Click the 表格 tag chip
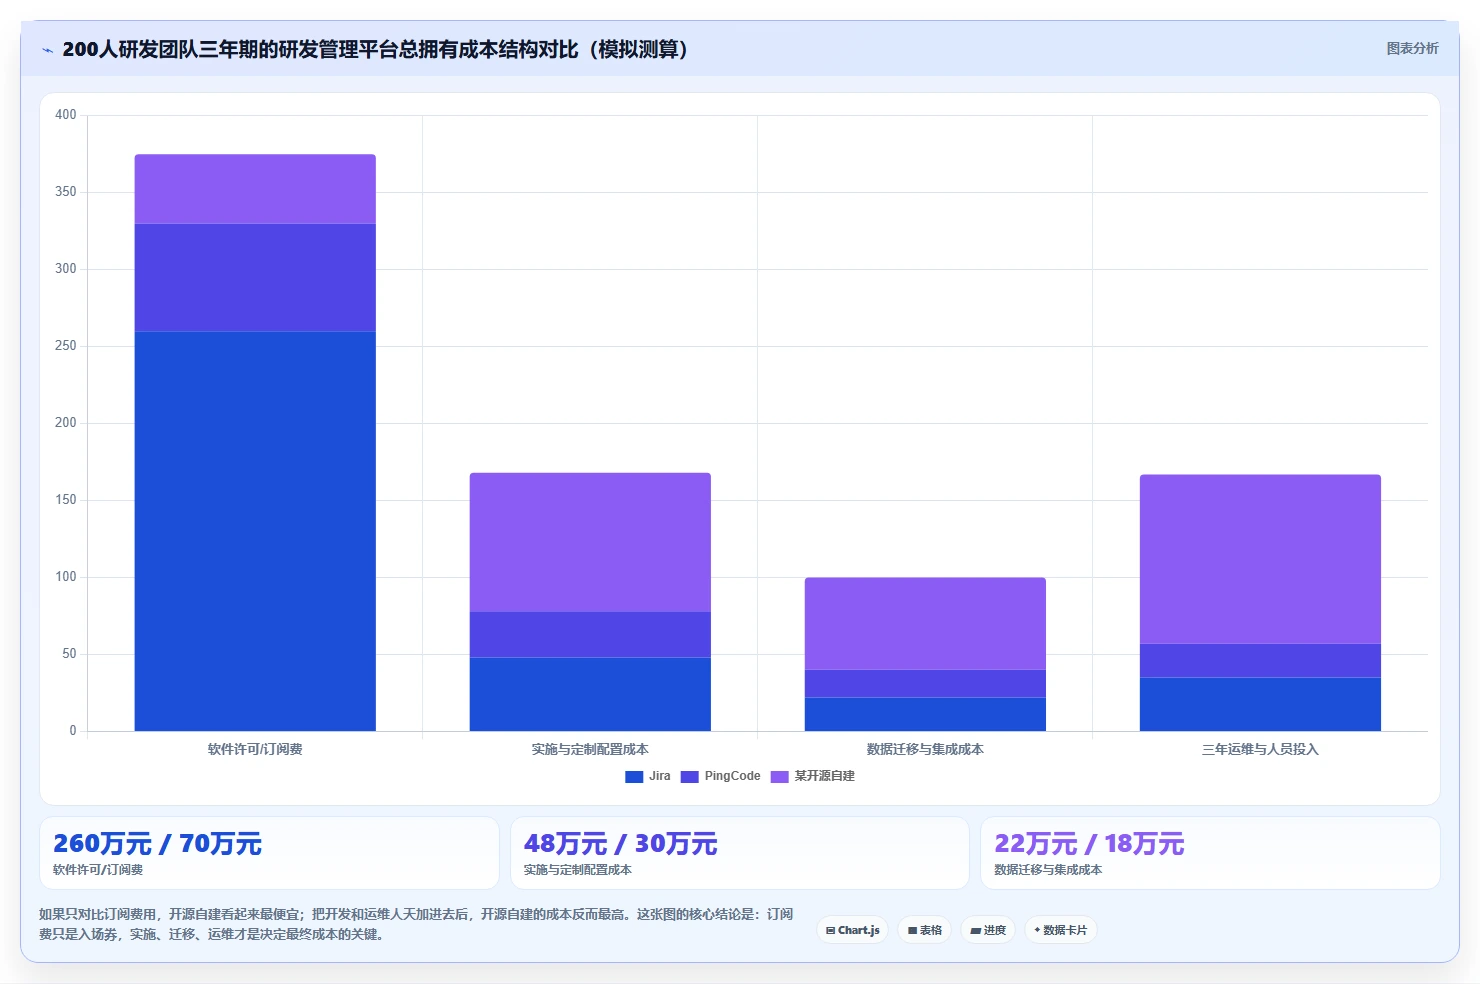The height and width of the screenshot is (984, 1480). pos(925,930)
